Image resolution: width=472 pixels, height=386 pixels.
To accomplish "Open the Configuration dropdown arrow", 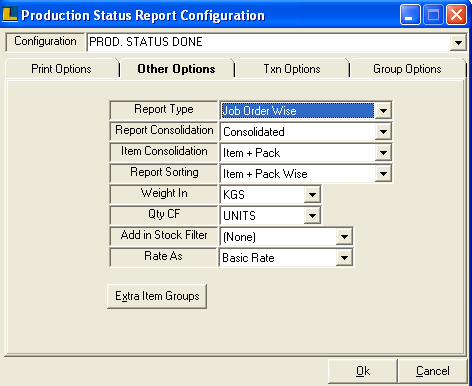I will tap(458, 42).
